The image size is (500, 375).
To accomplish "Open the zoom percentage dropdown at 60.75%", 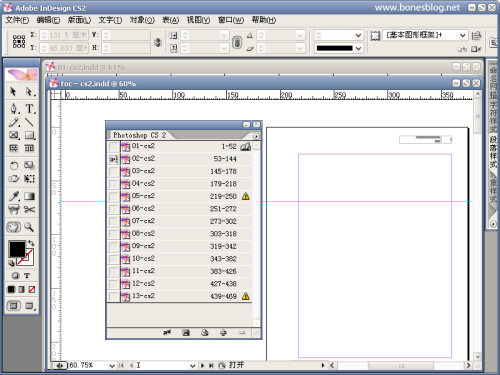I will point(112,366).
